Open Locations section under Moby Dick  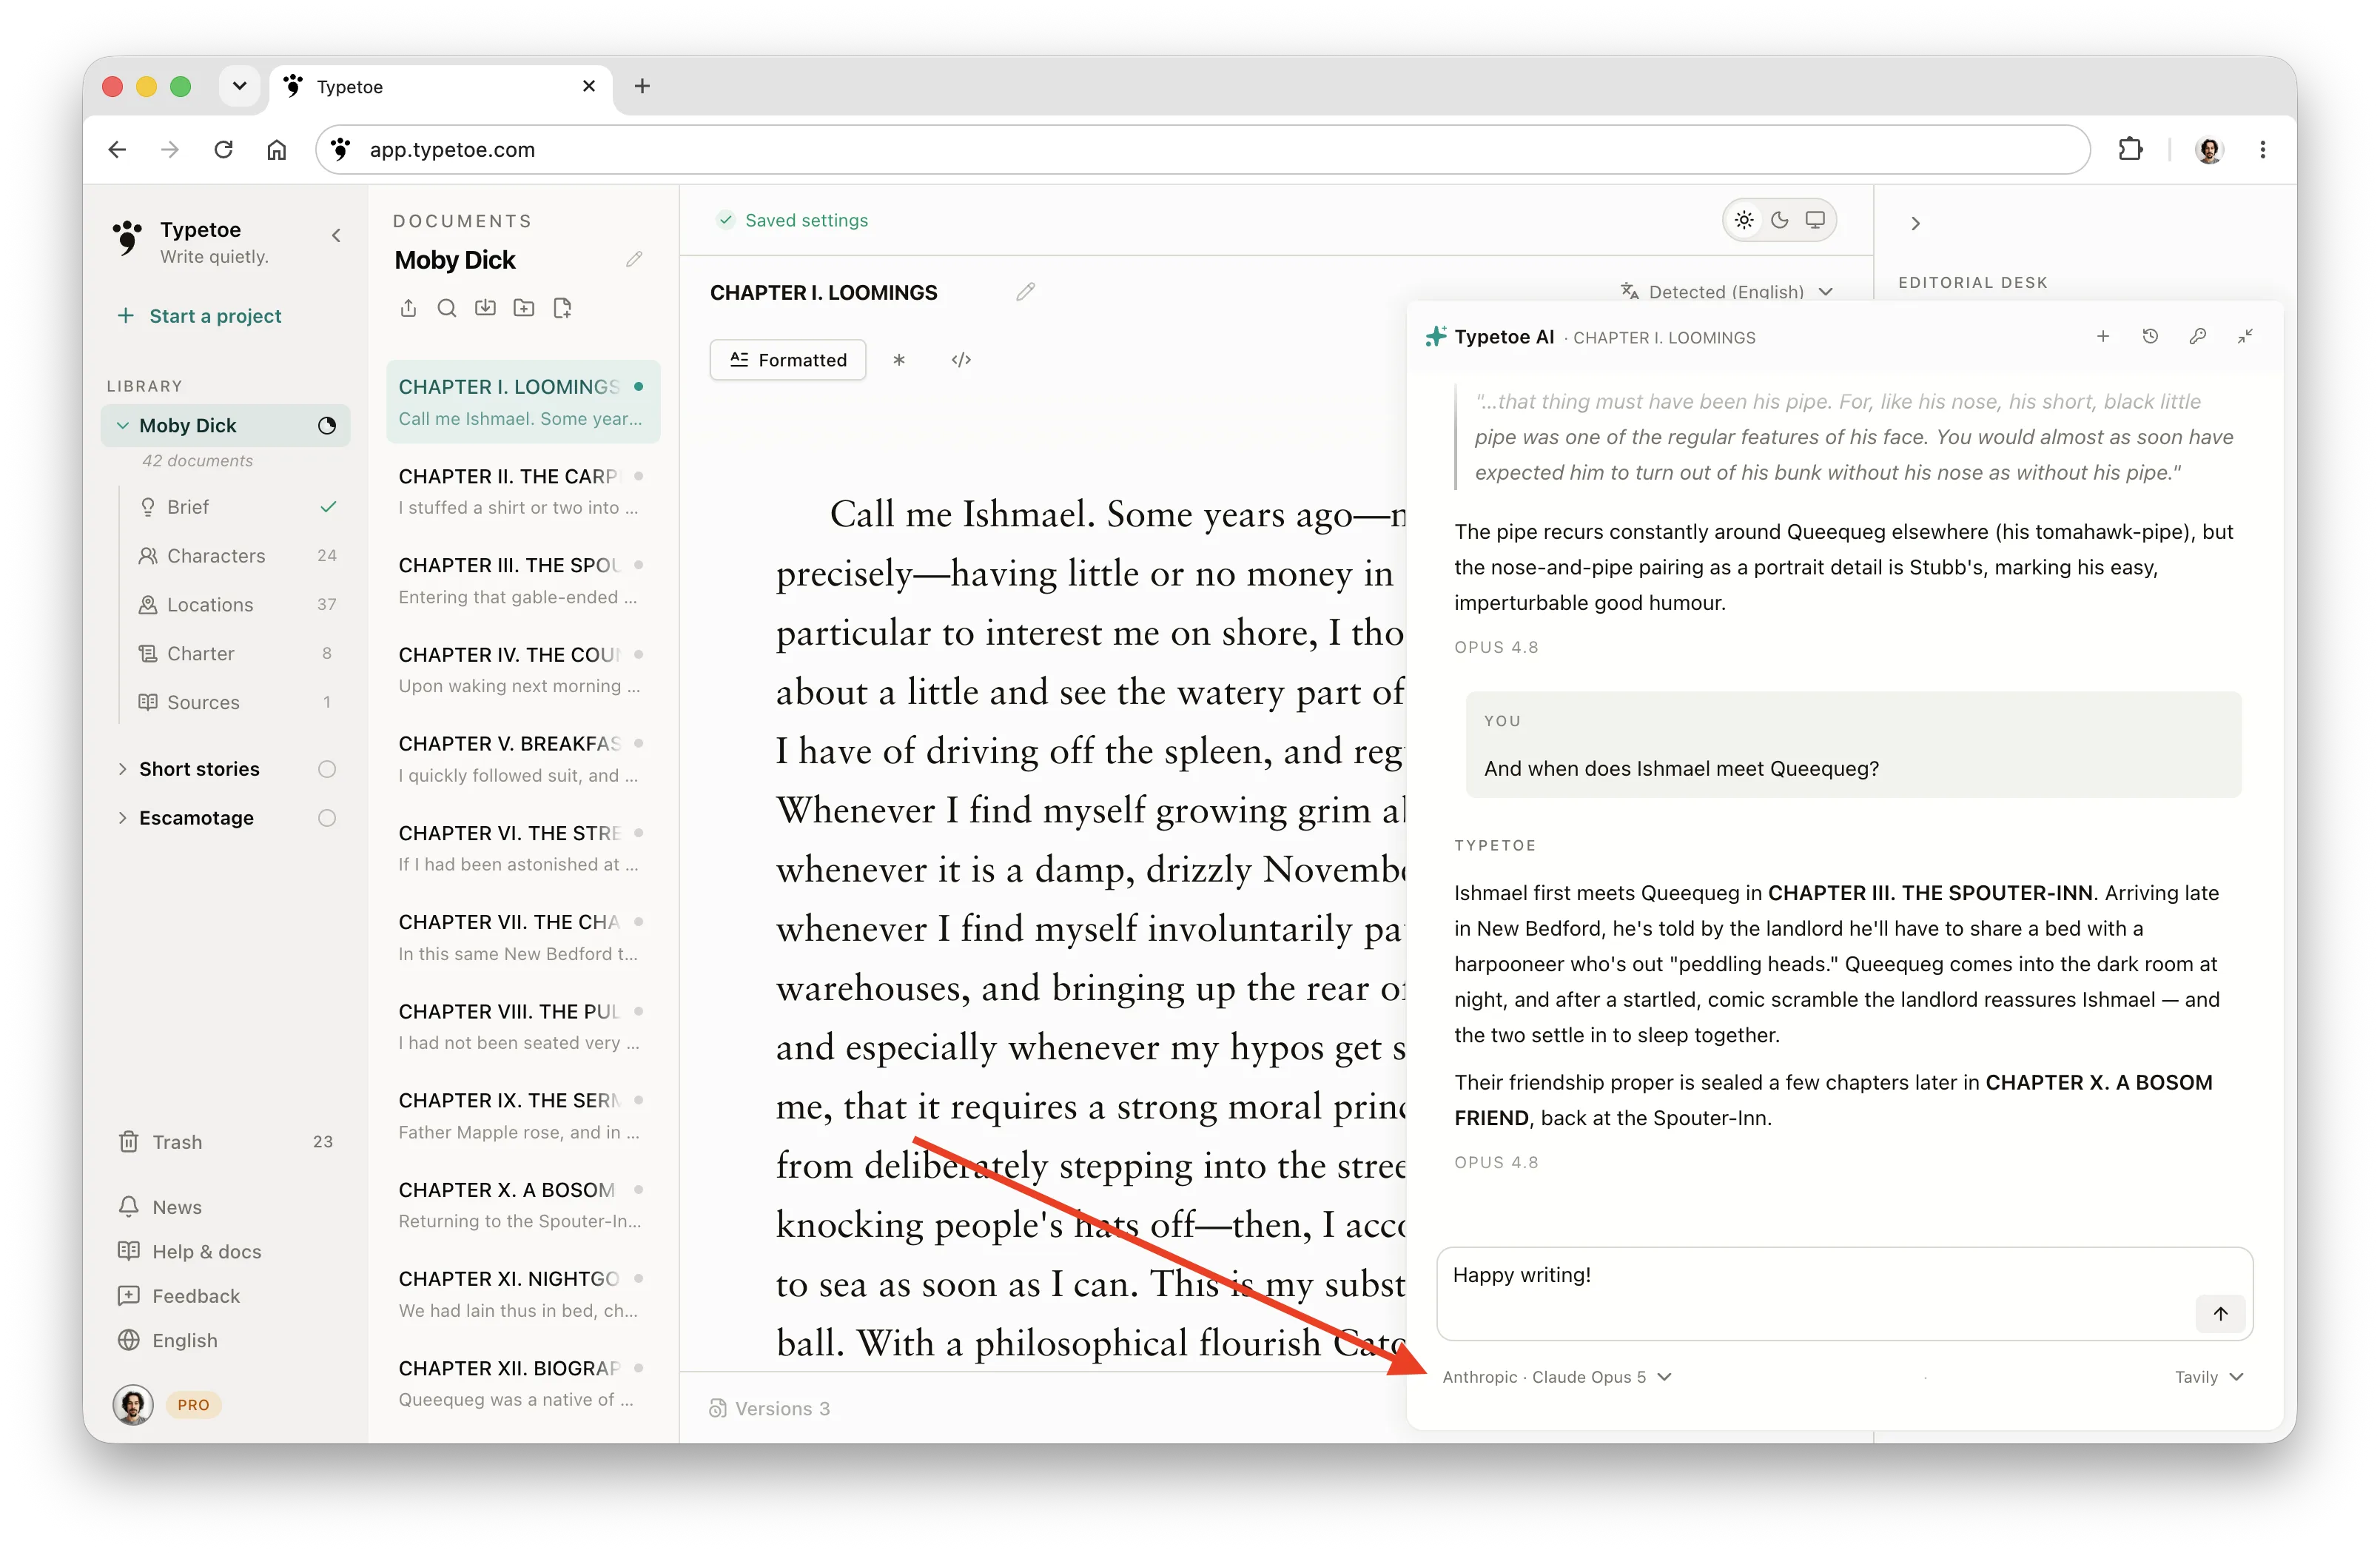coord(238,605)
